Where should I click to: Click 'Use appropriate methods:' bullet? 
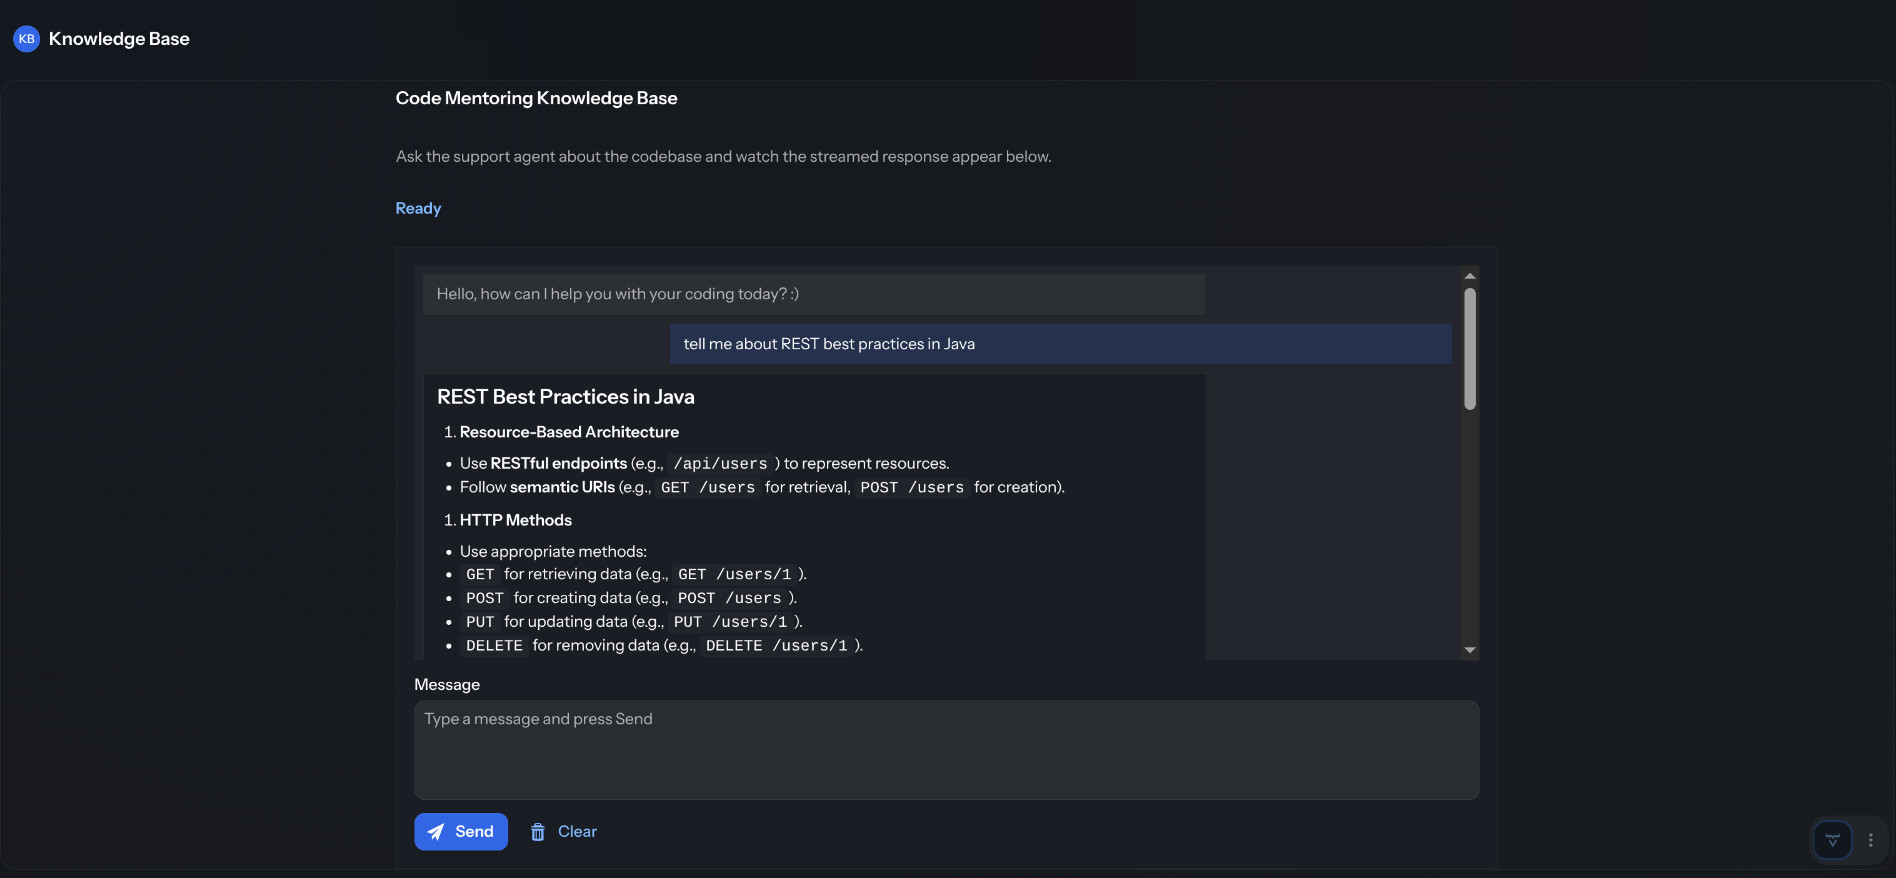[x=553, y=552]
